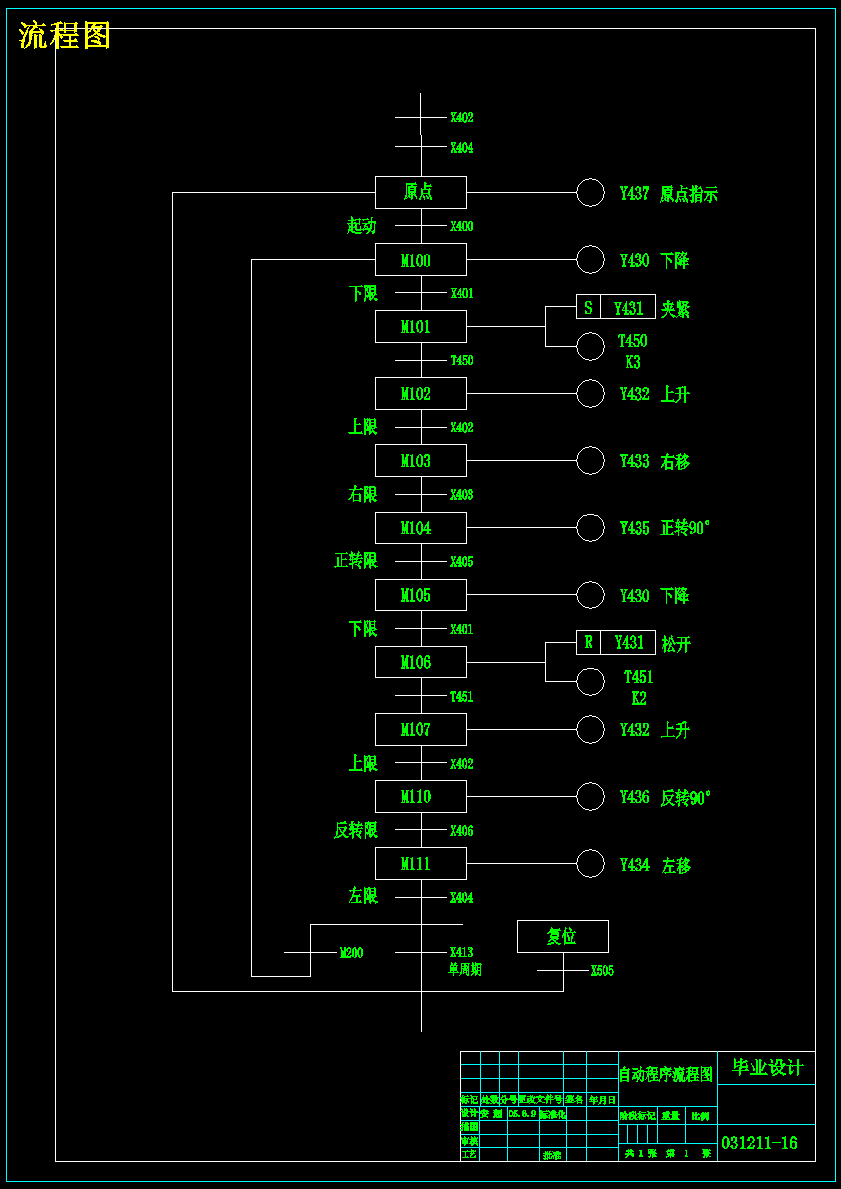Click the M104 step box

pos(421,528)
